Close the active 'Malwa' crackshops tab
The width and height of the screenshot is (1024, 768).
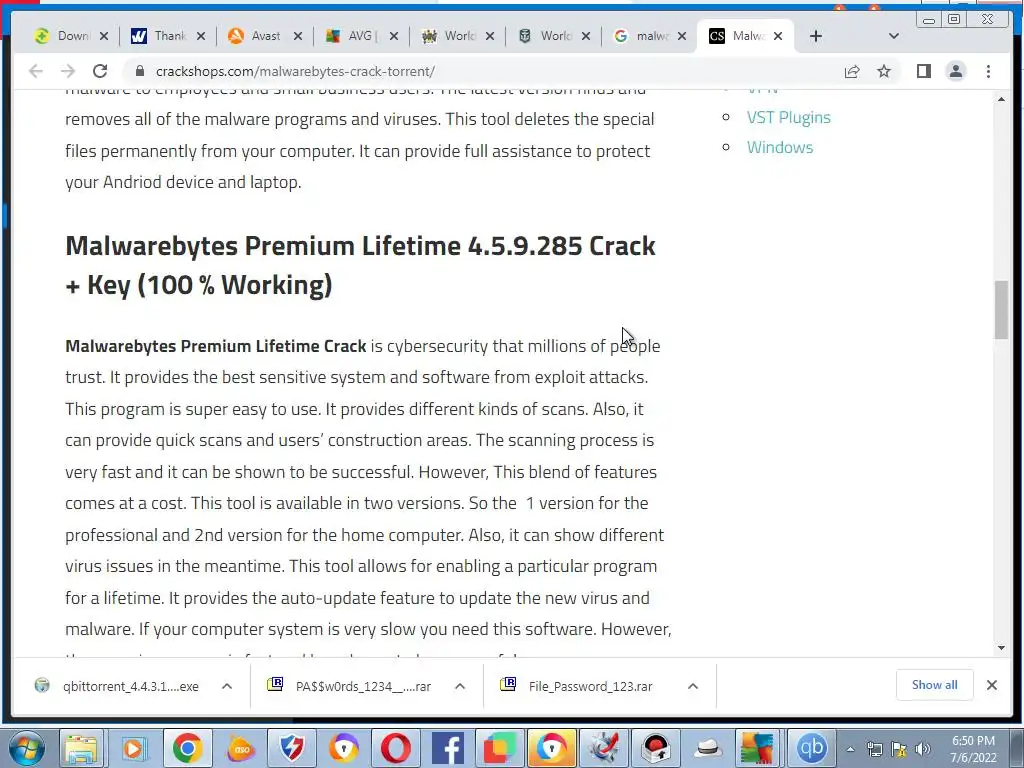[x=778, y=36]
